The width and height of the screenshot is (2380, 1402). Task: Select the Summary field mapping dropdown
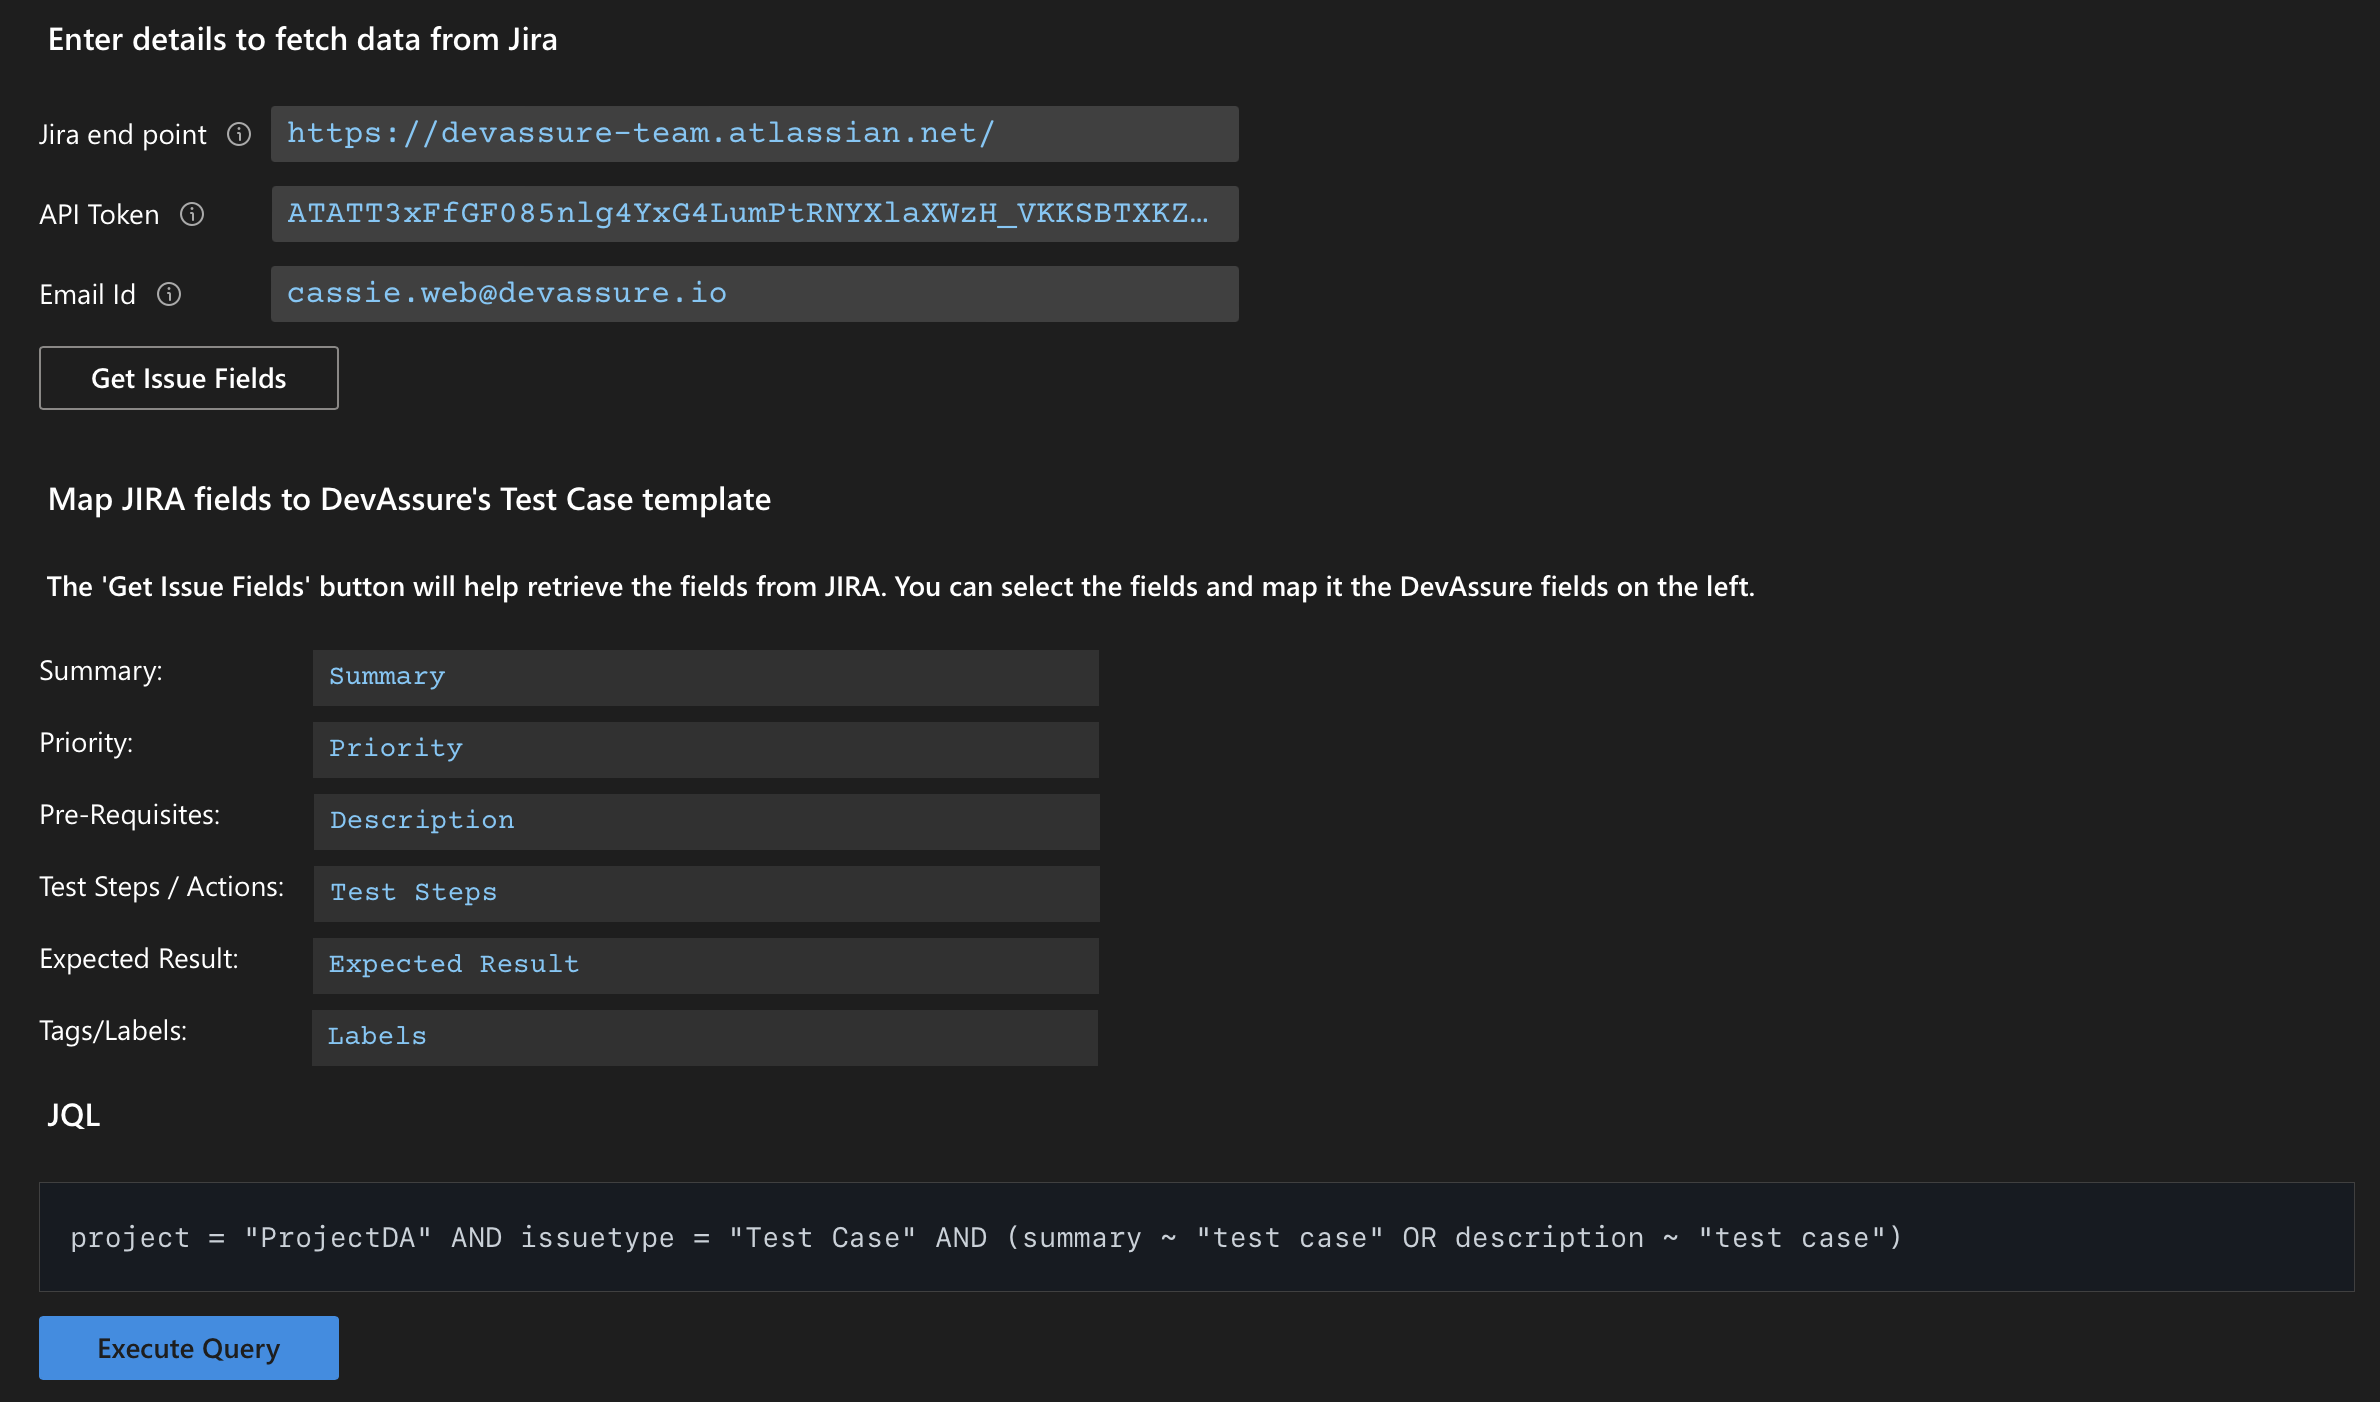(x=704, y=676)
